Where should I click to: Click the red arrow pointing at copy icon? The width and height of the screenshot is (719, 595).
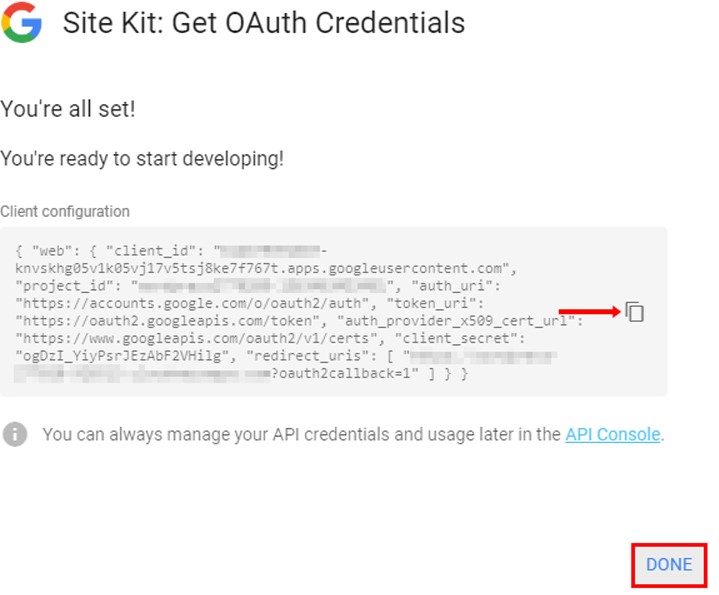click(590, 312)
